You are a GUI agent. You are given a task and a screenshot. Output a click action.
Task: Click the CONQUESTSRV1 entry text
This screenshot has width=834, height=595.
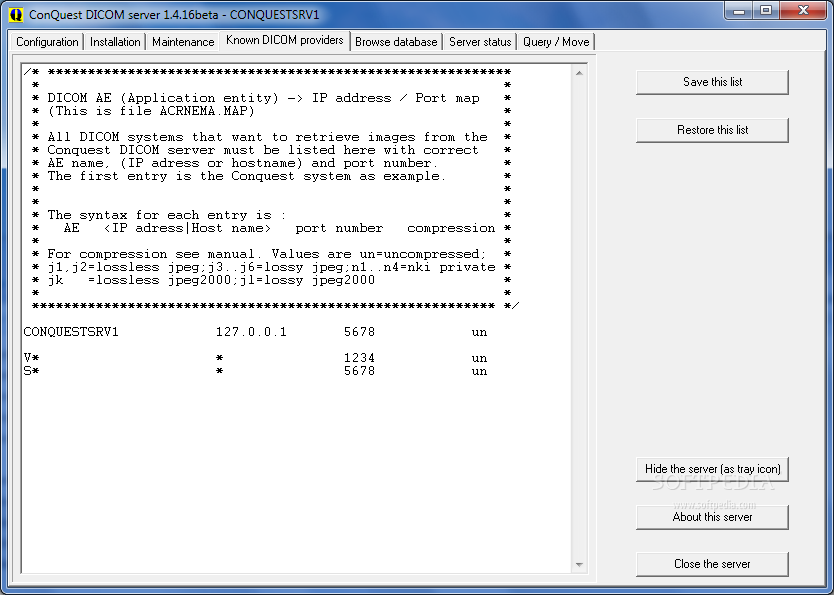coord(71,332)
